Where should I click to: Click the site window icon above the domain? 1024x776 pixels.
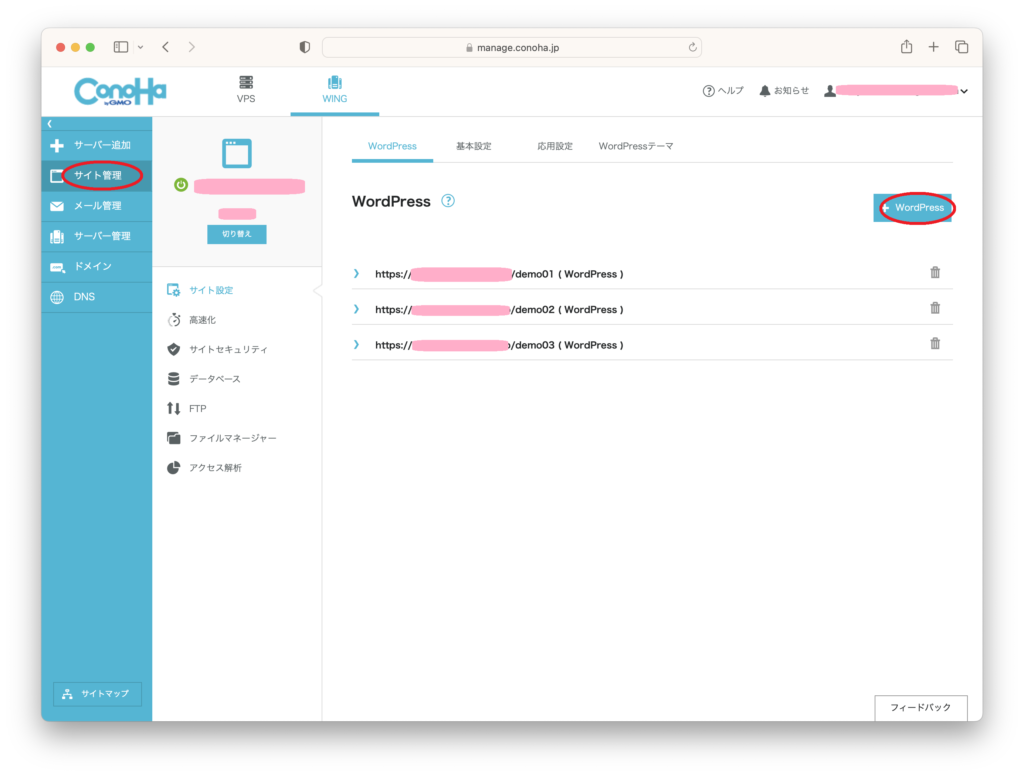(236, 154)
